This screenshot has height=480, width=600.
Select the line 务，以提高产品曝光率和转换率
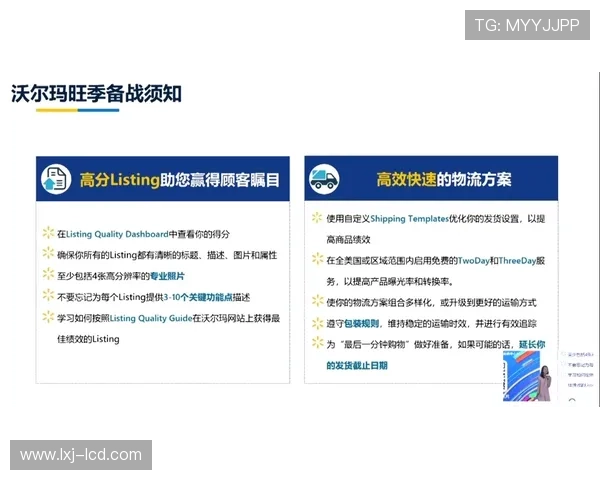(x=390, y=282)
